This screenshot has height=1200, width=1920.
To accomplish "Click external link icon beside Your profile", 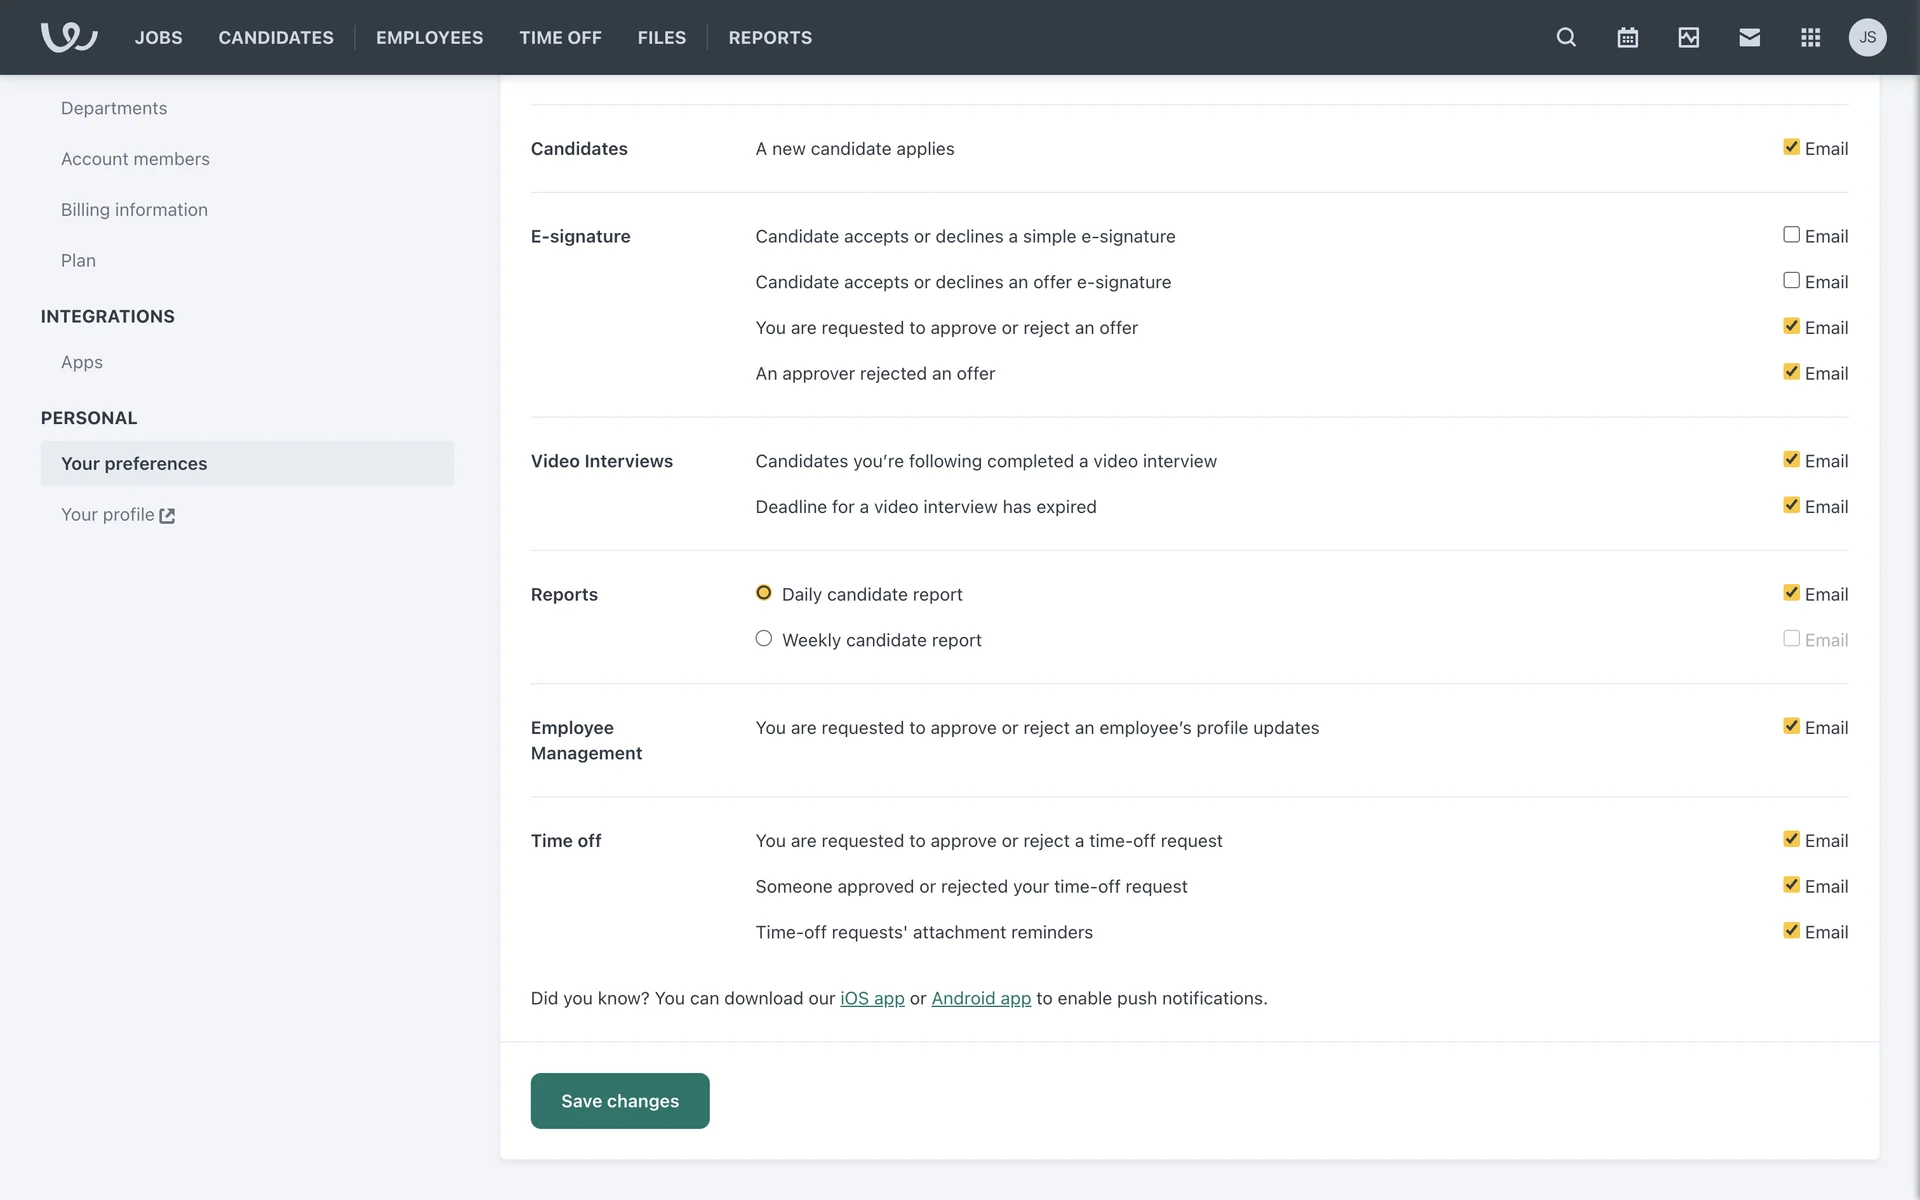I will pos(167,516).
